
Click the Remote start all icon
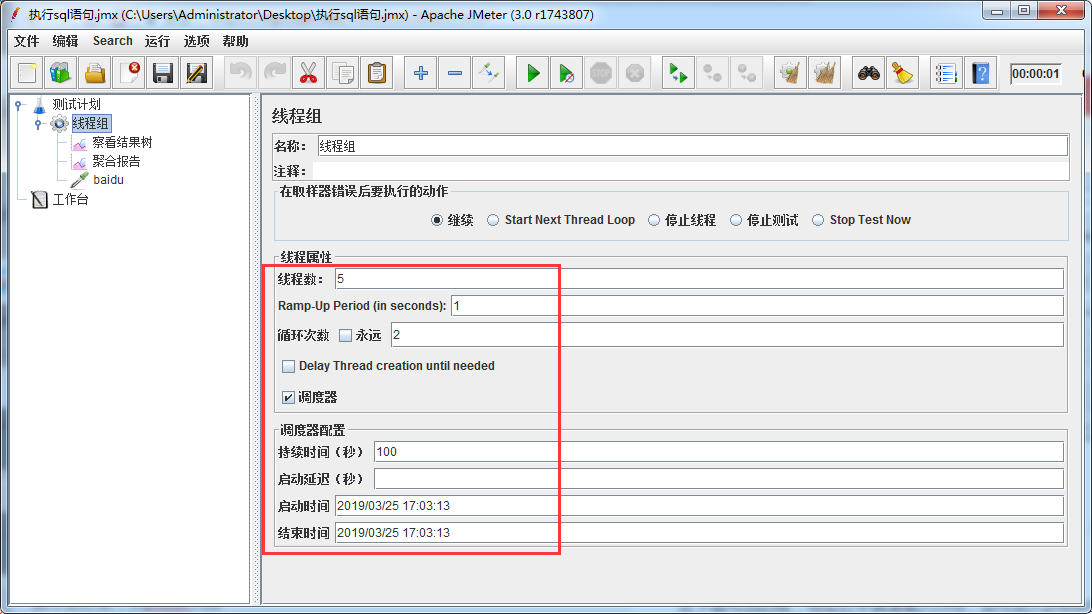(678, 73)
